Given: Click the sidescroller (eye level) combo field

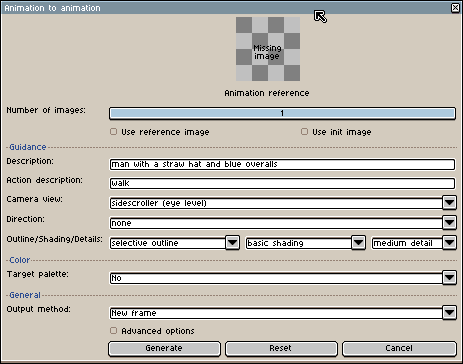Looking at the screenshot, I should 276,203.
